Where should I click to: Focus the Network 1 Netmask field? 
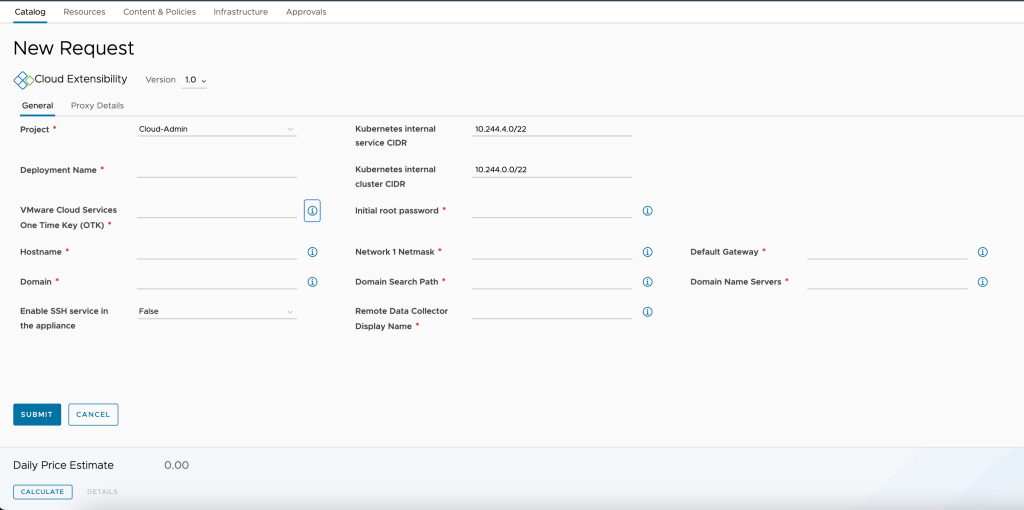(x=552, y=251)
